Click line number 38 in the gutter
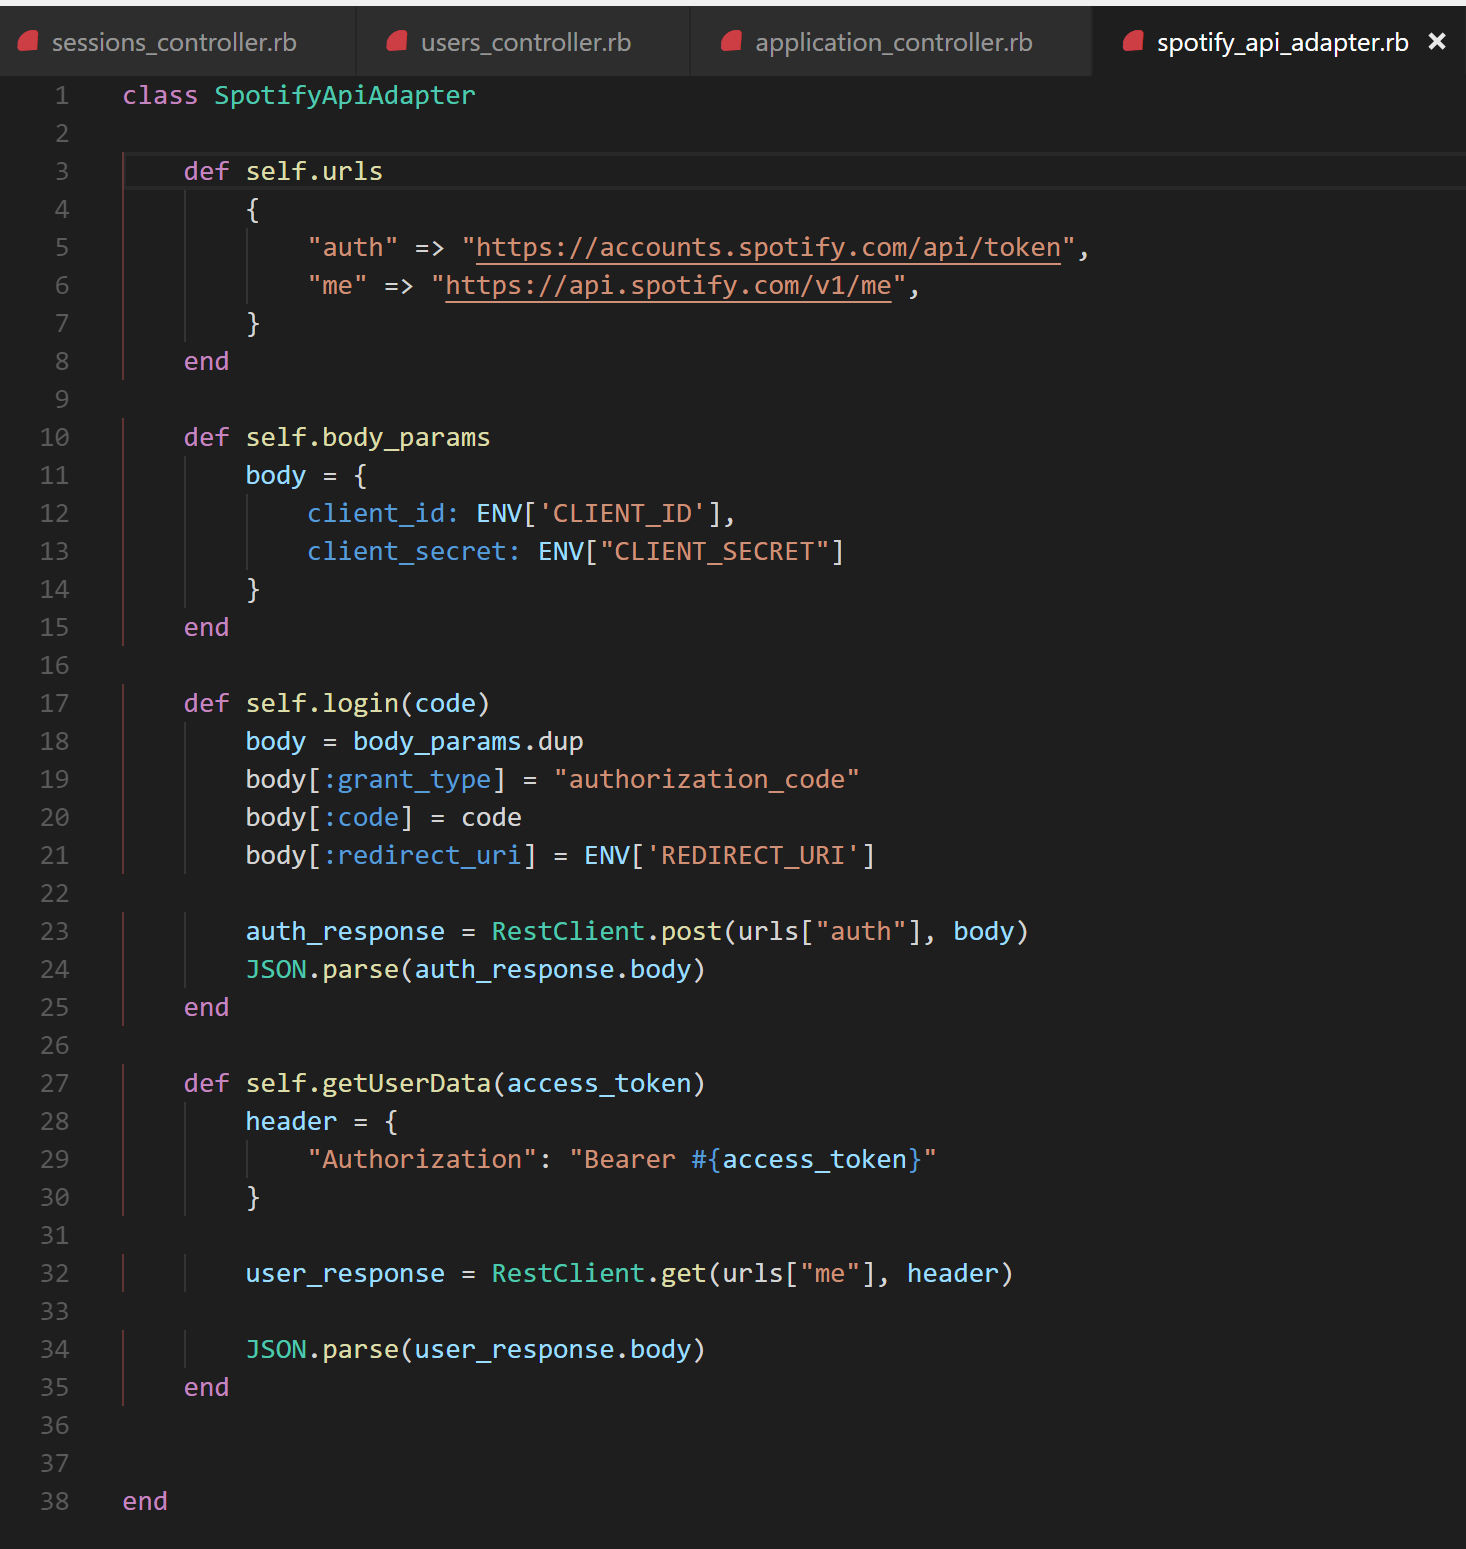Screen dimensions: 1466x1549 click(55, 1501)
